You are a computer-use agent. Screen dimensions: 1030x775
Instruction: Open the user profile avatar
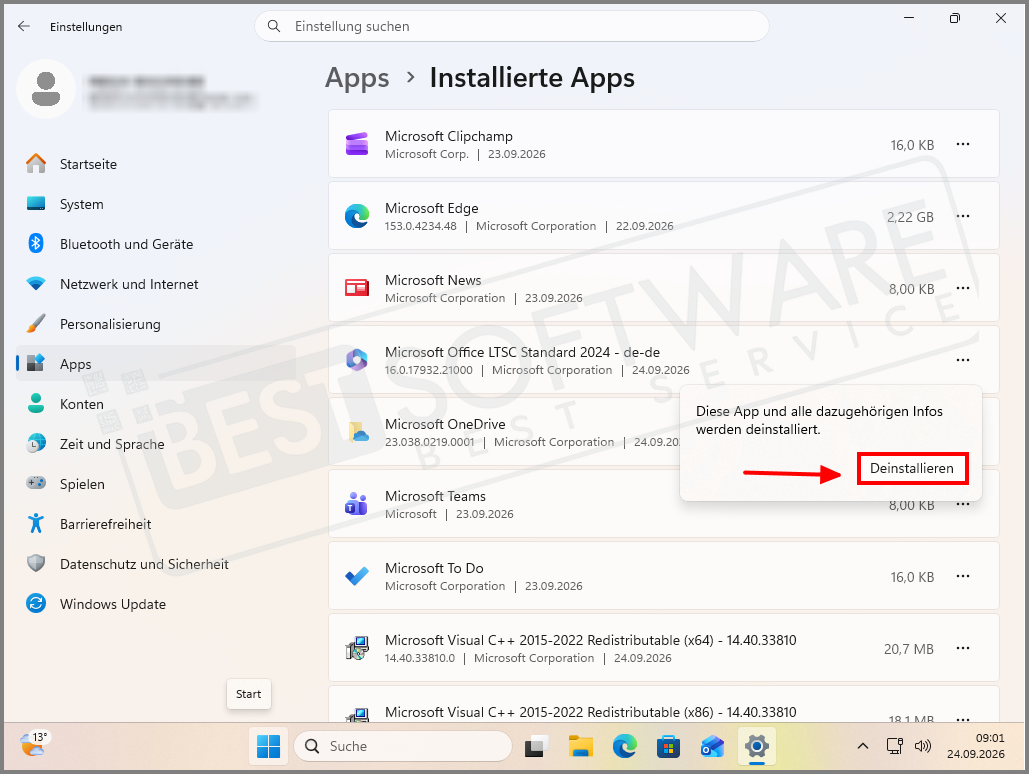46,89
